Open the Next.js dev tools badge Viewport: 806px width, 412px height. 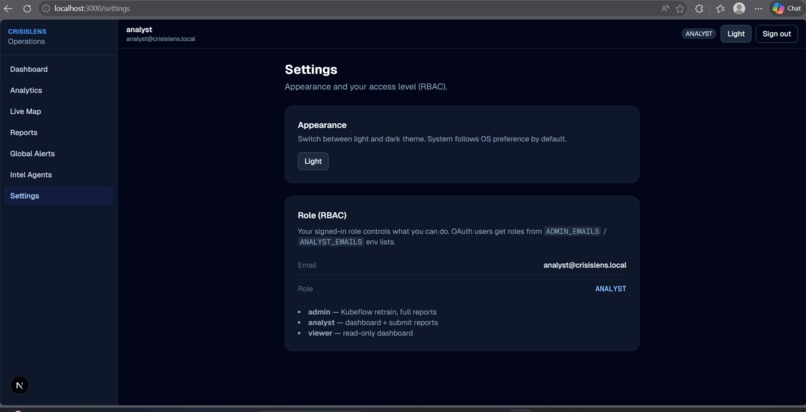[20, 385]
